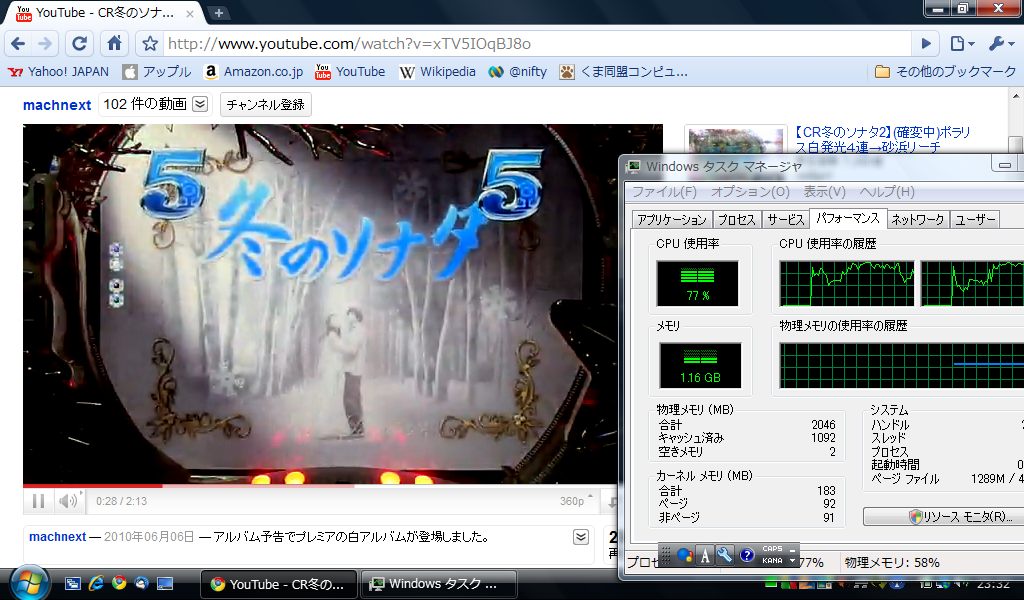This screenshot has height=600, width=1024.
Task: Pause the video playback
Action: (x=39, y=501)
